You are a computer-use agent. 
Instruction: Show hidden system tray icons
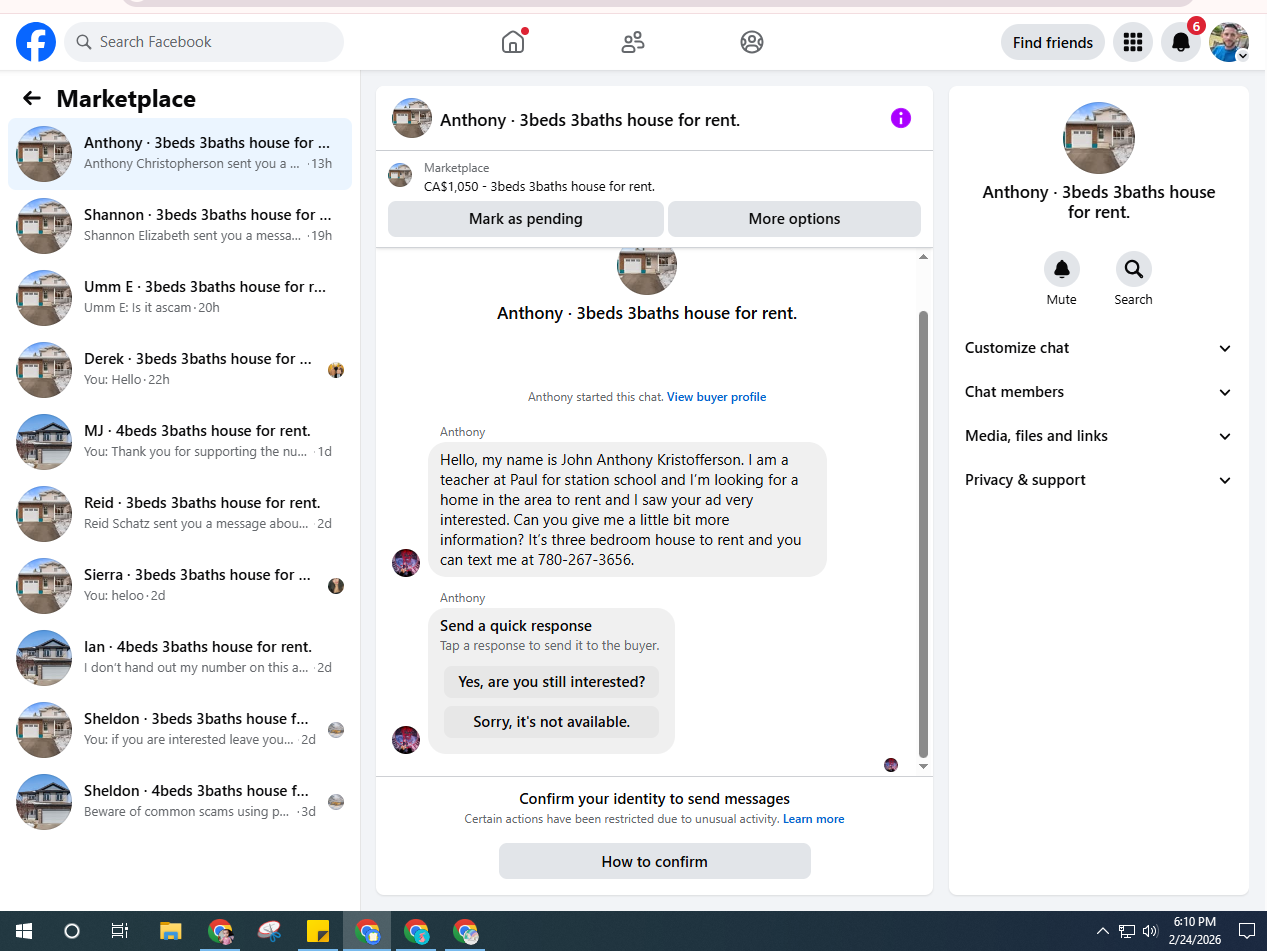pyautogui.click(x=1103, y=931)
